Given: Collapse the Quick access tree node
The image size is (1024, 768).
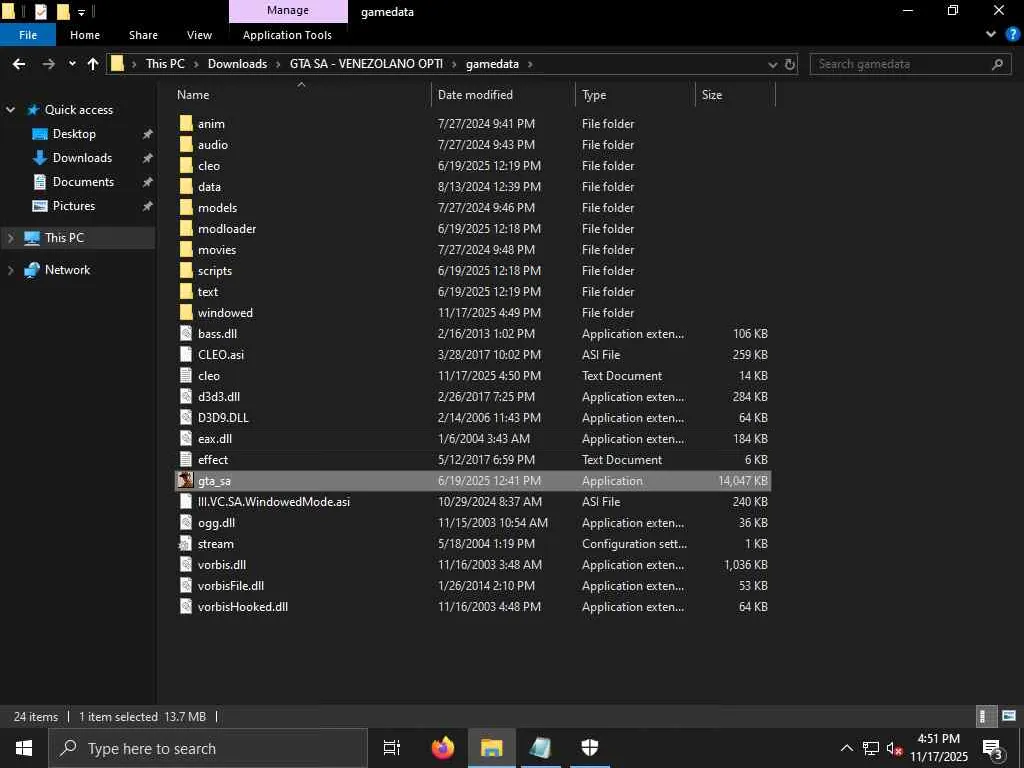Looking at the screenshot, I should [10, 110].
